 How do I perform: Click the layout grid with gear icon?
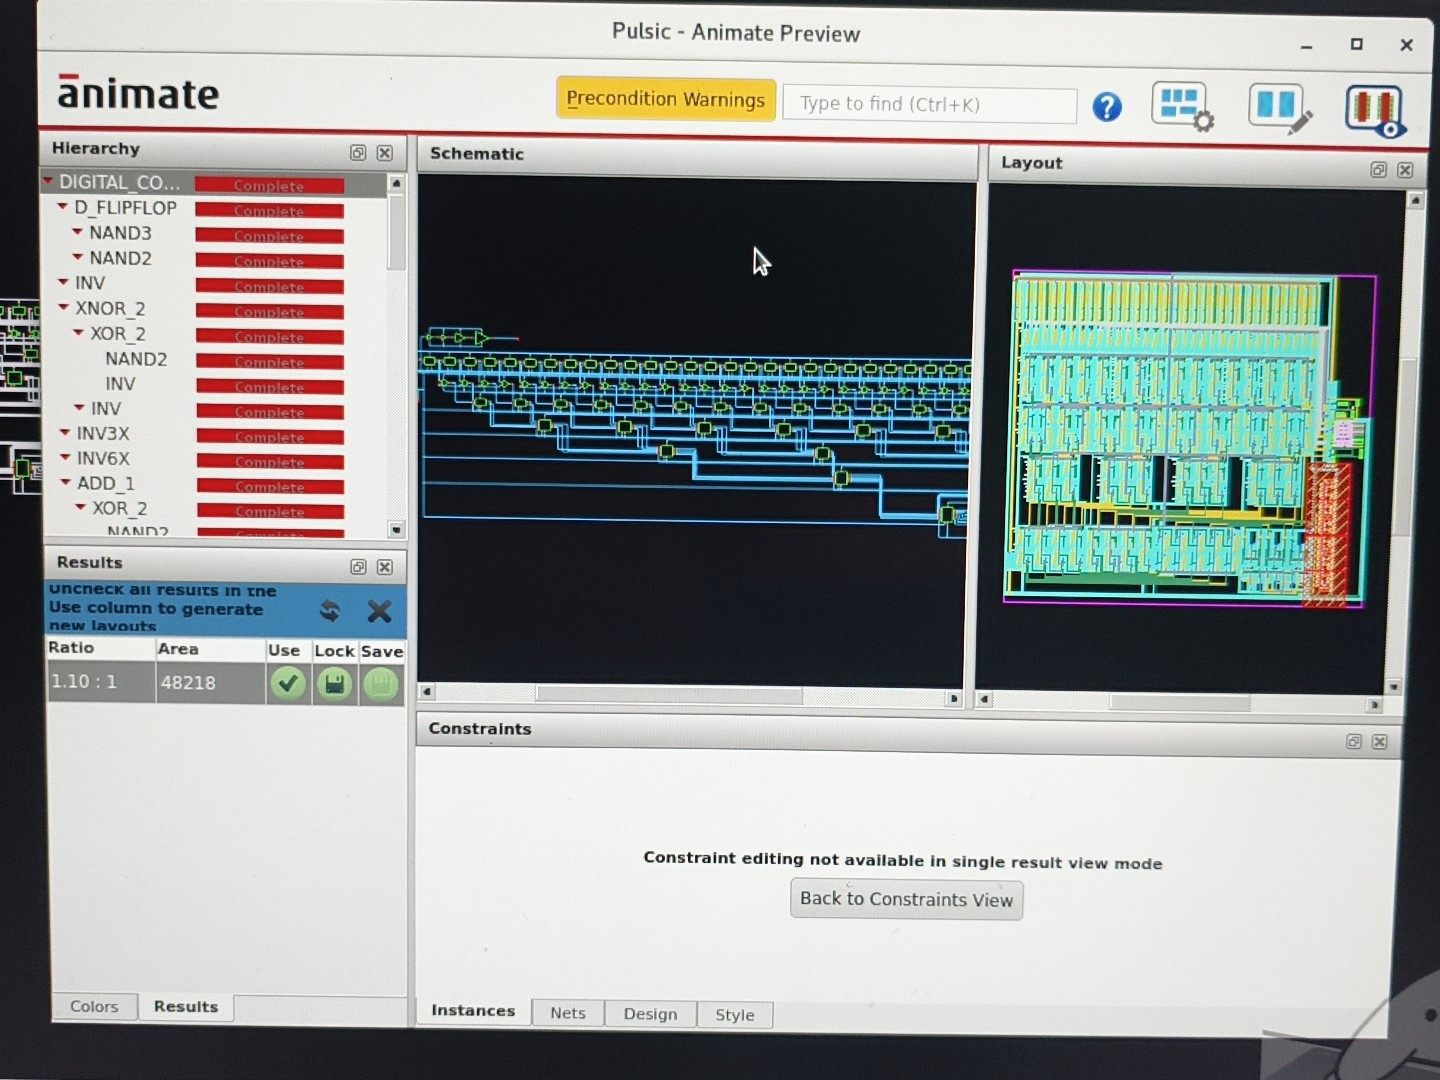point(1183,106)
